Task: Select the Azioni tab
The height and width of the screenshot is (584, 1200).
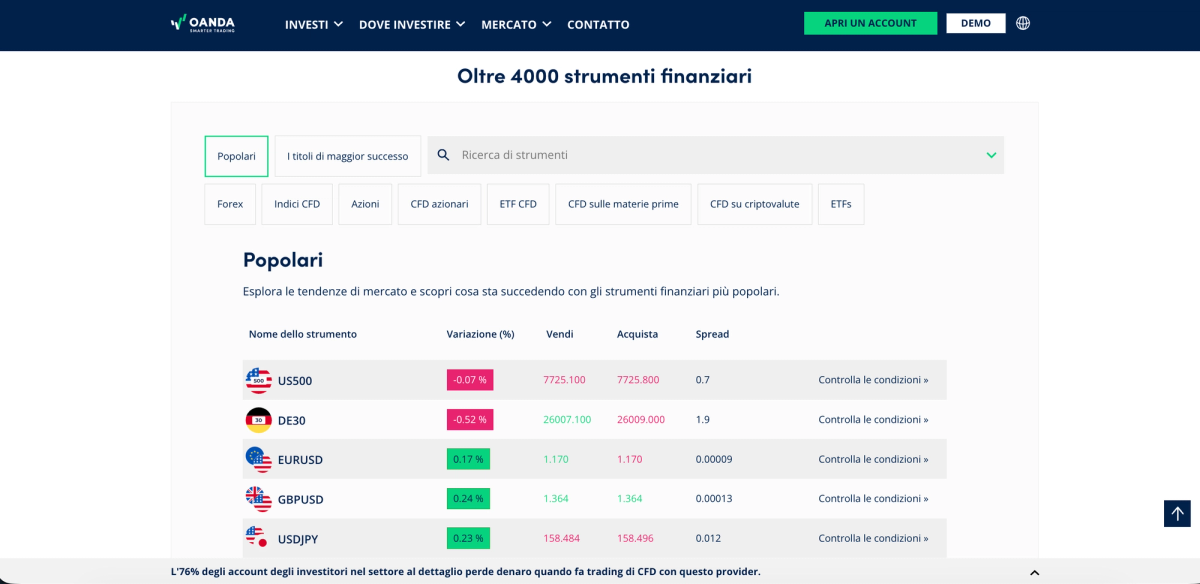Action: (365, 204)
